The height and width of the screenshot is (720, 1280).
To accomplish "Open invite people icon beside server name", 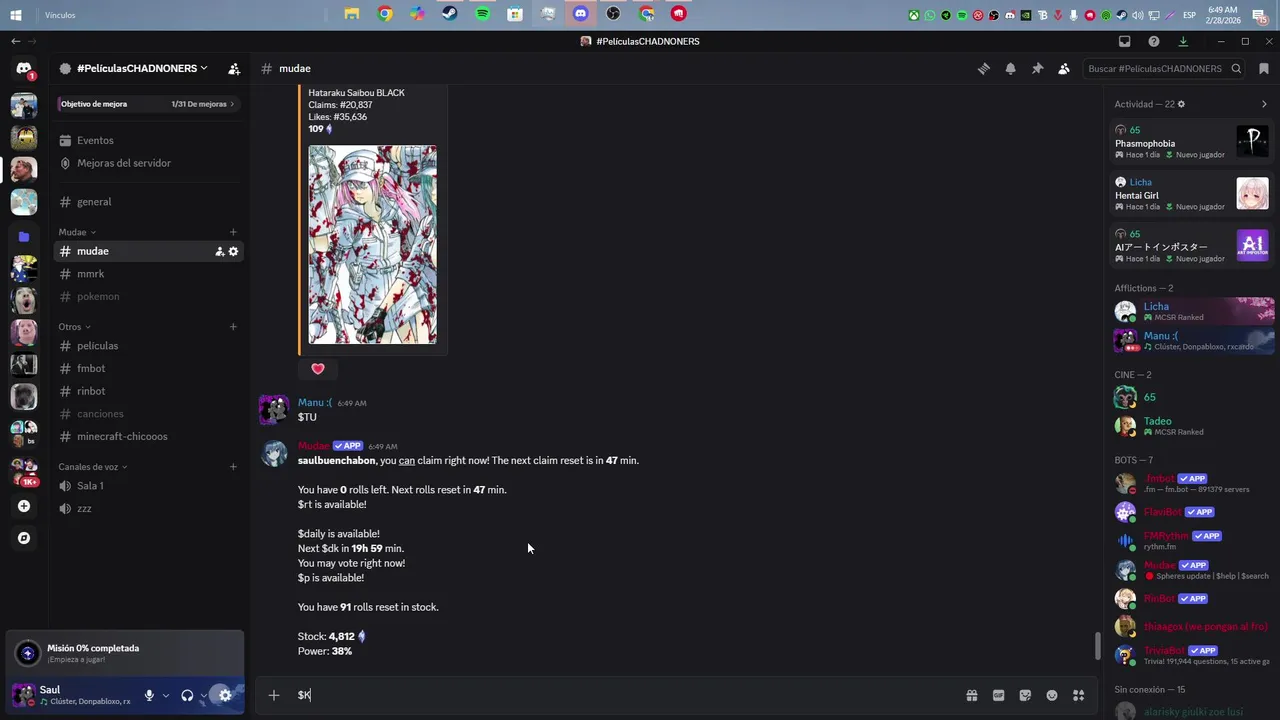I will [x=234, y=69].
